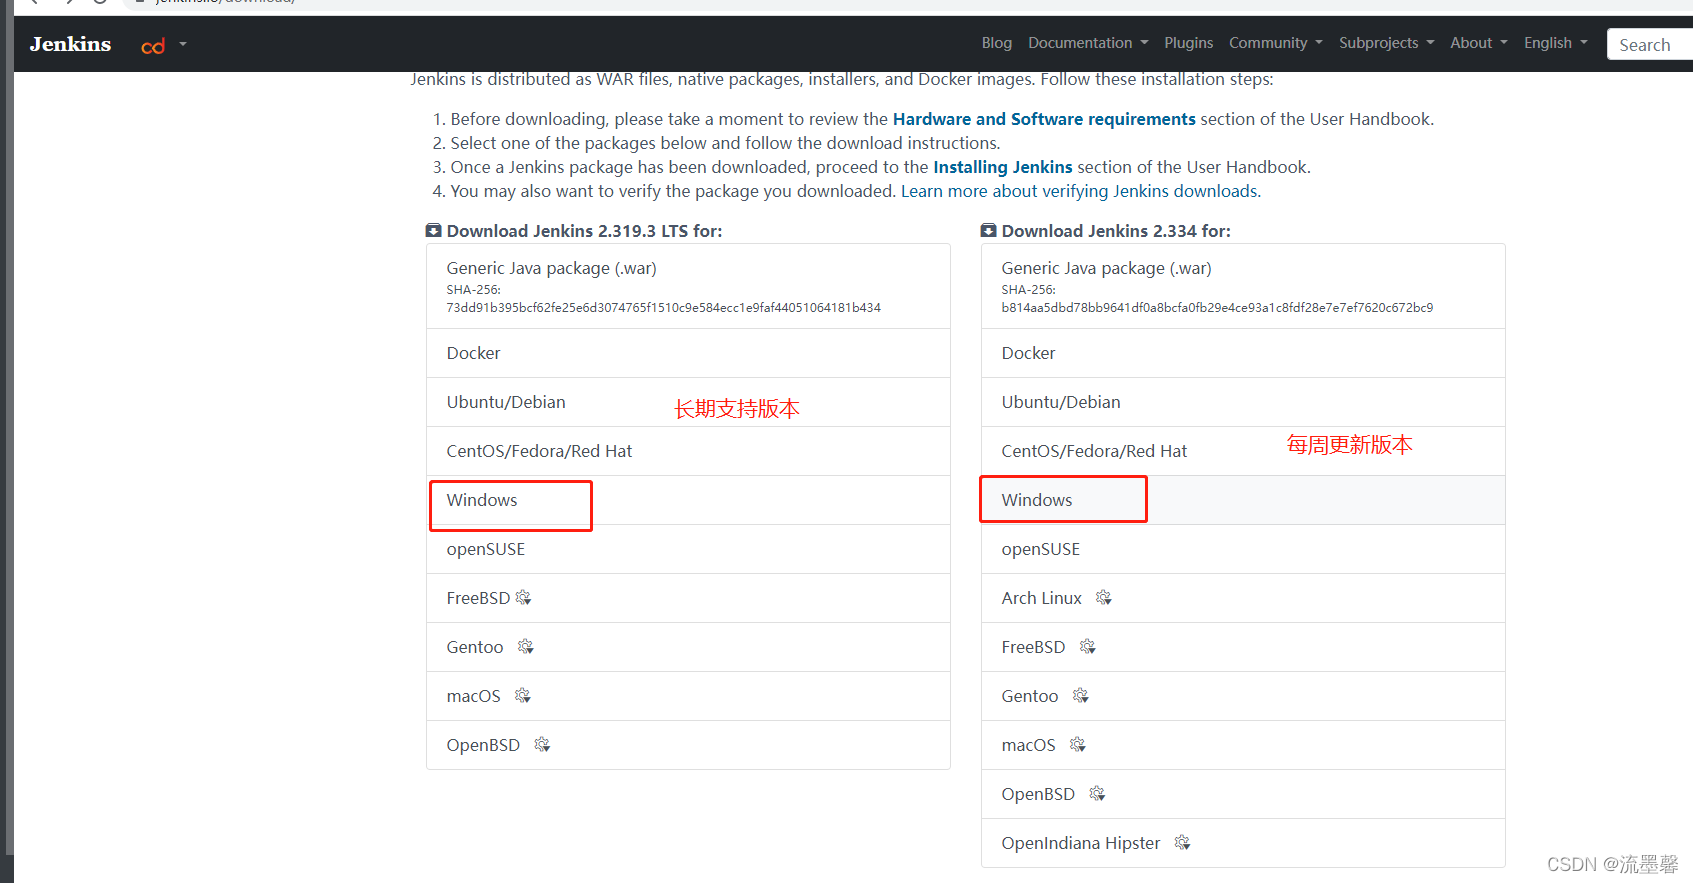This screenshot has height=883, width=1693.
Task: Select Arch Linux package text
Action: pos(1042,598)
